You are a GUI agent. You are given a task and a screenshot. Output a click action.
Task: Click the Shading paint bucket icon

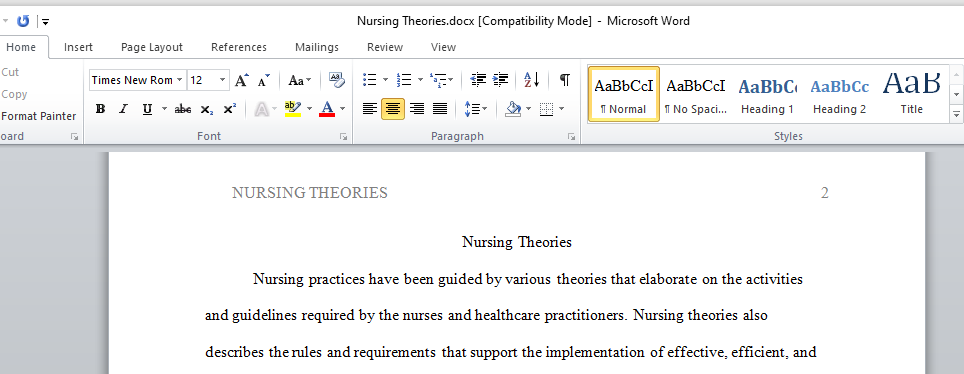[x=513, y=109]
